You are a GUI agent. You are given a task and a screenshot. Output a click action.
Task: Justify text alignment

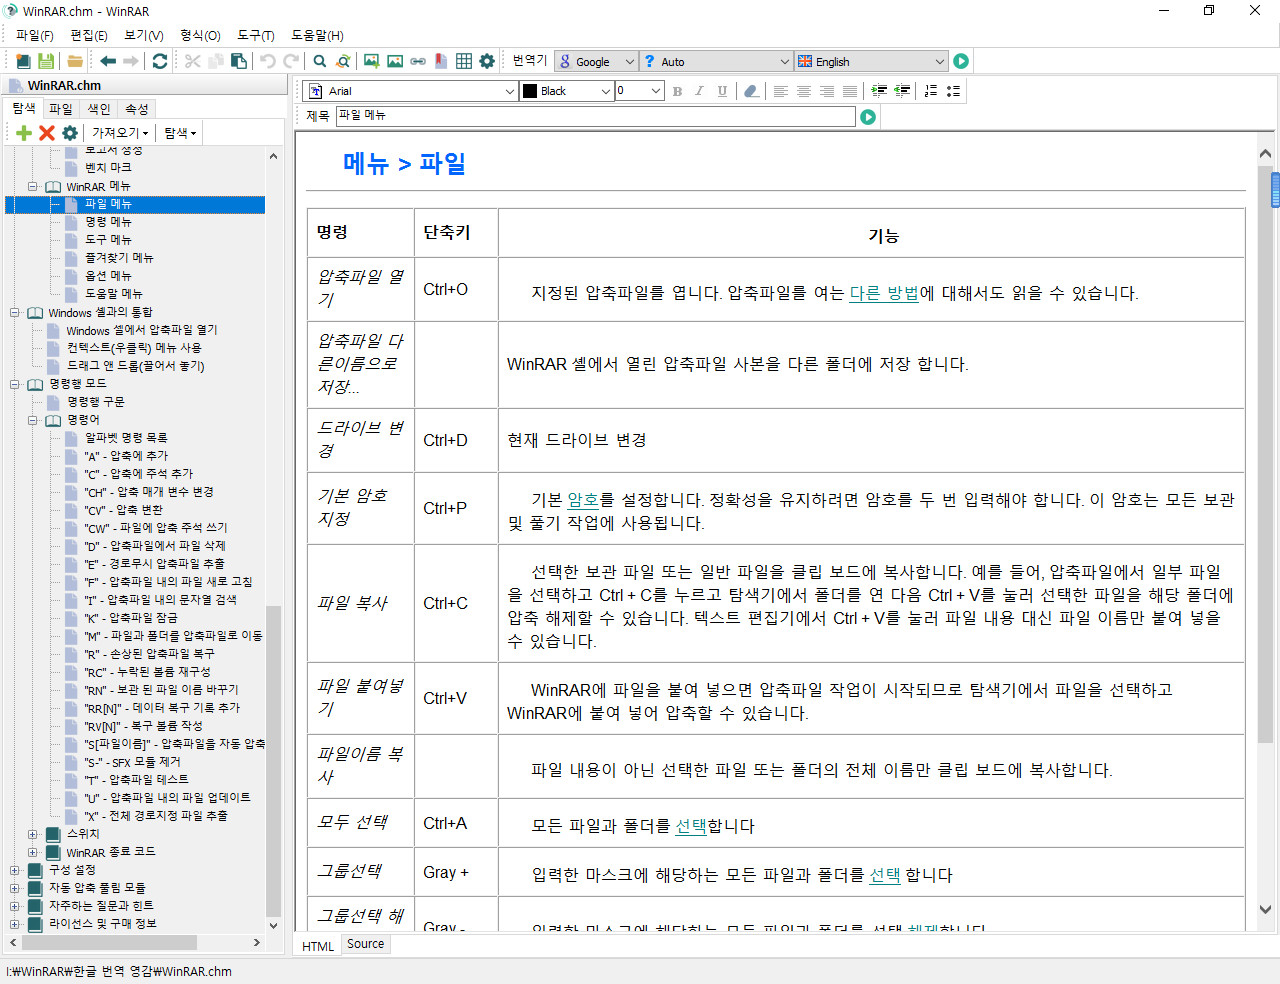(850, 91)
